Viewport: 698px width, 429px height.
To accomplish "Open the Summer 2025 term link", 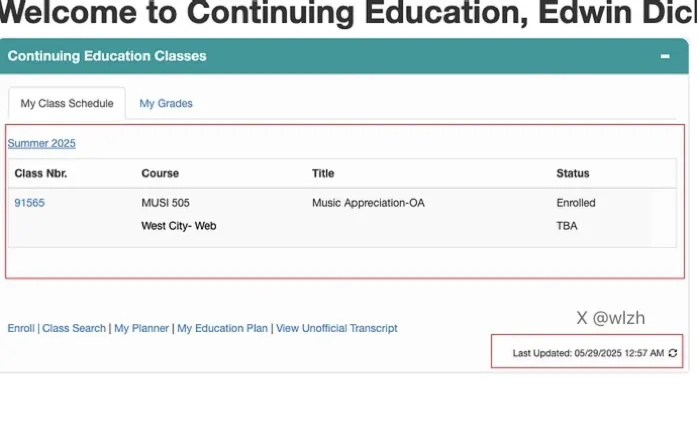I will pos(42,143).
